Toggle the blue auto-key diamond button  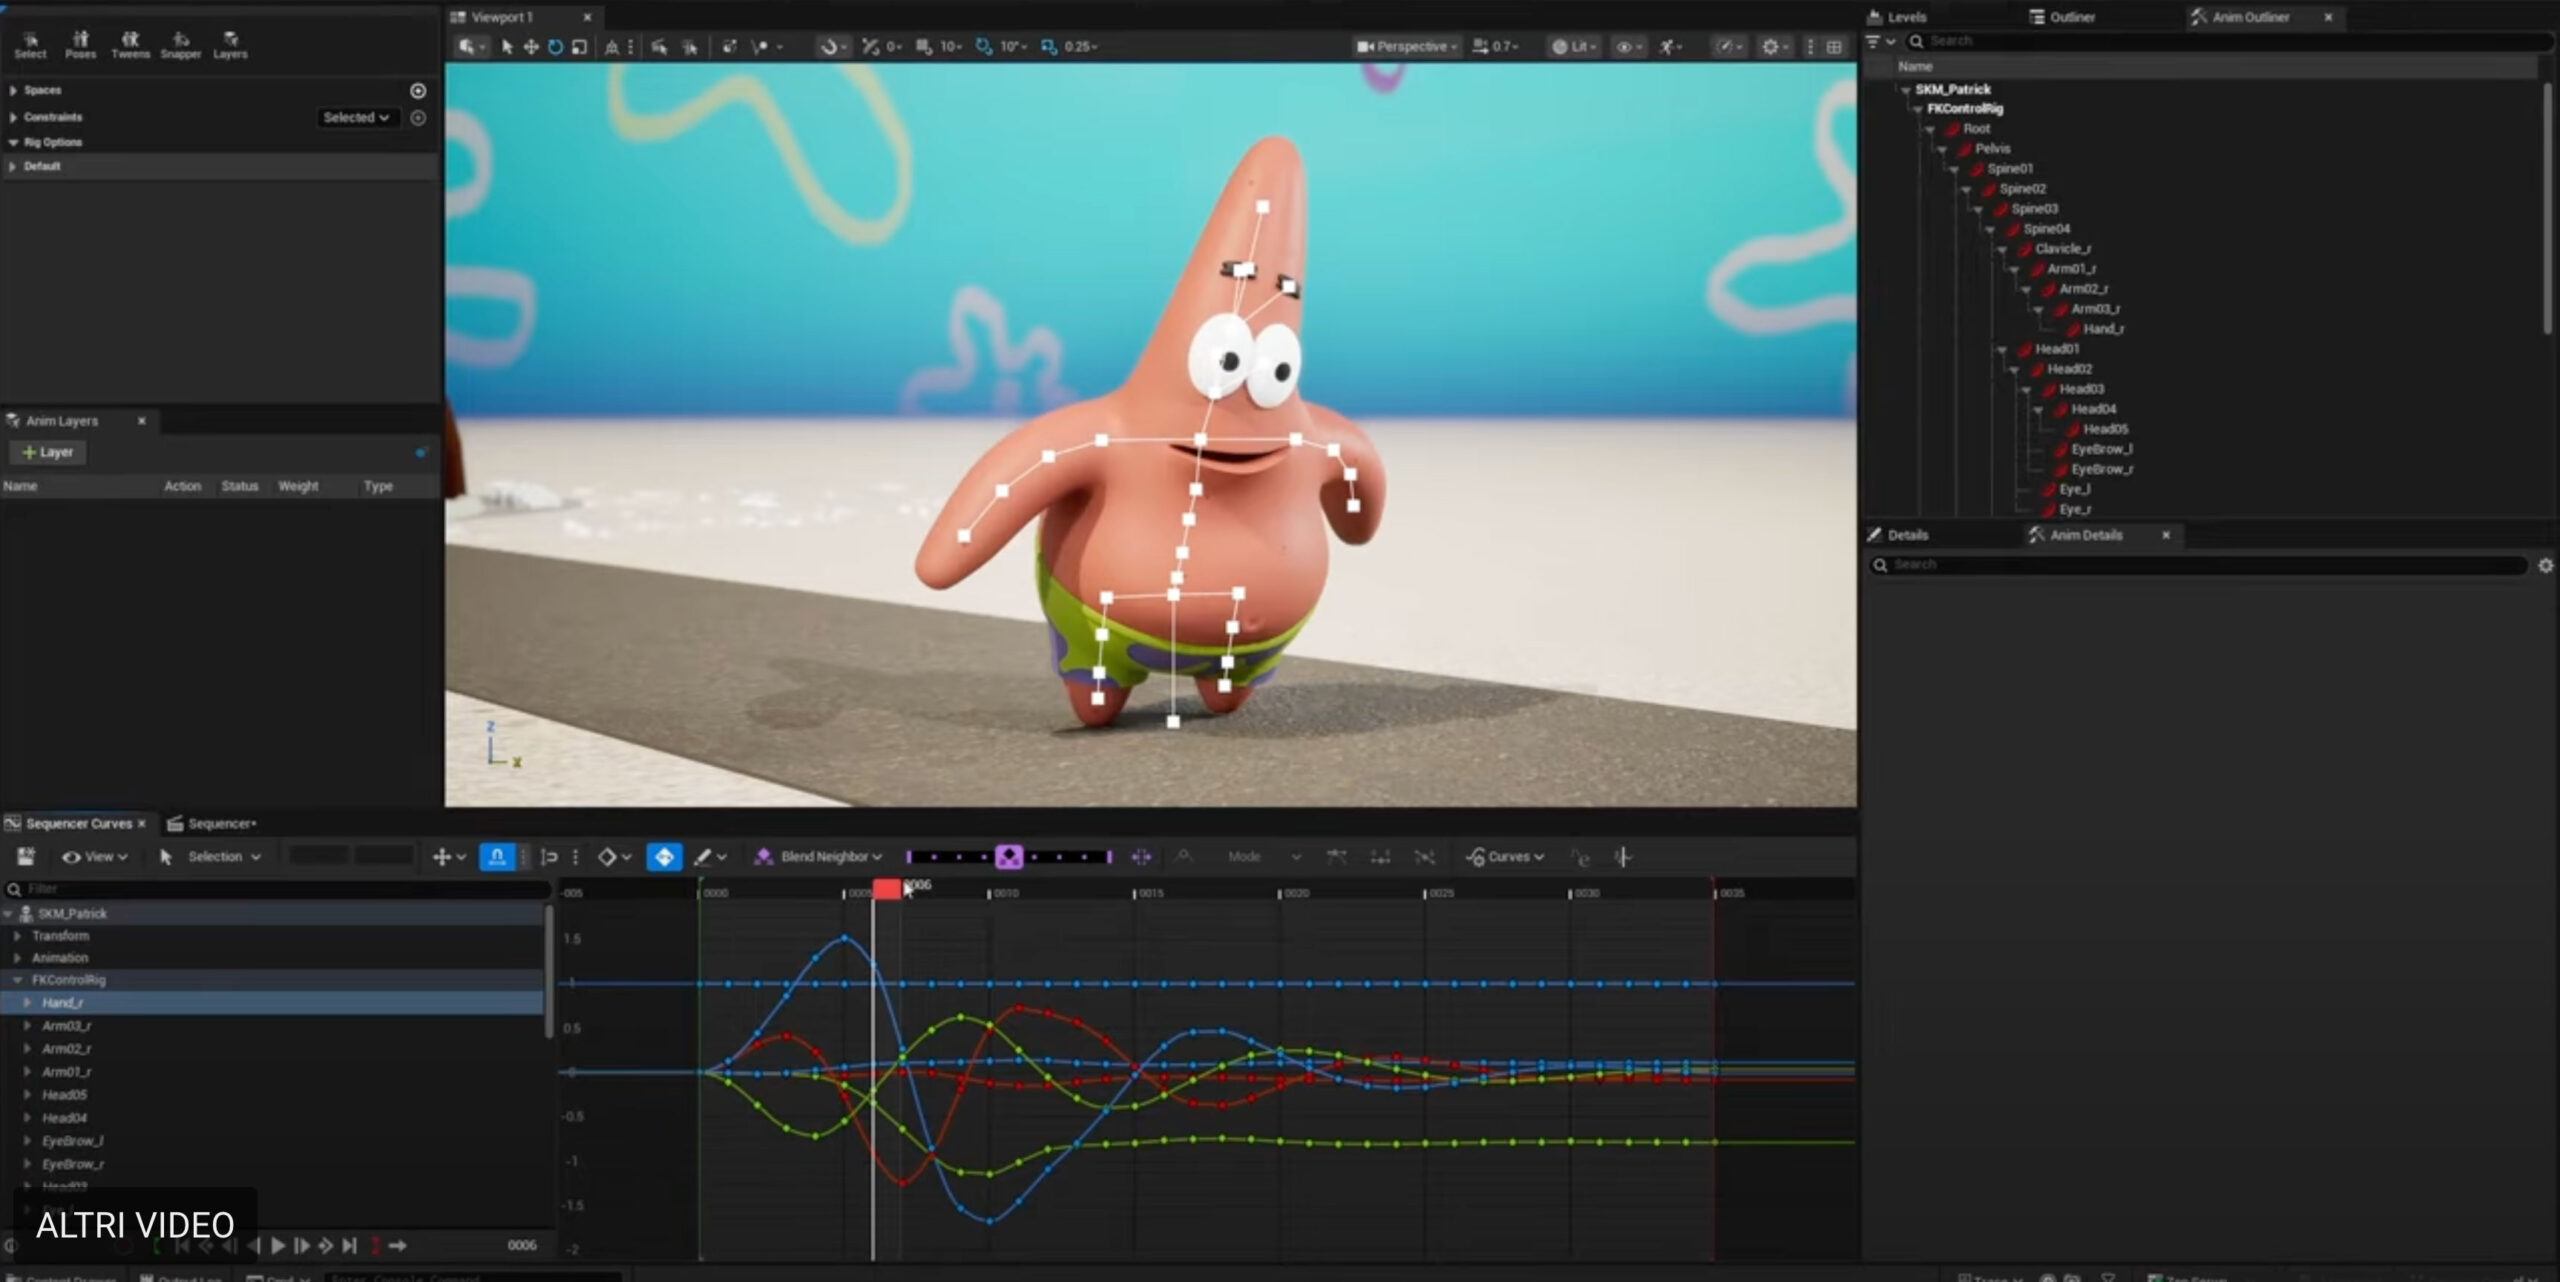coord(664,857)
